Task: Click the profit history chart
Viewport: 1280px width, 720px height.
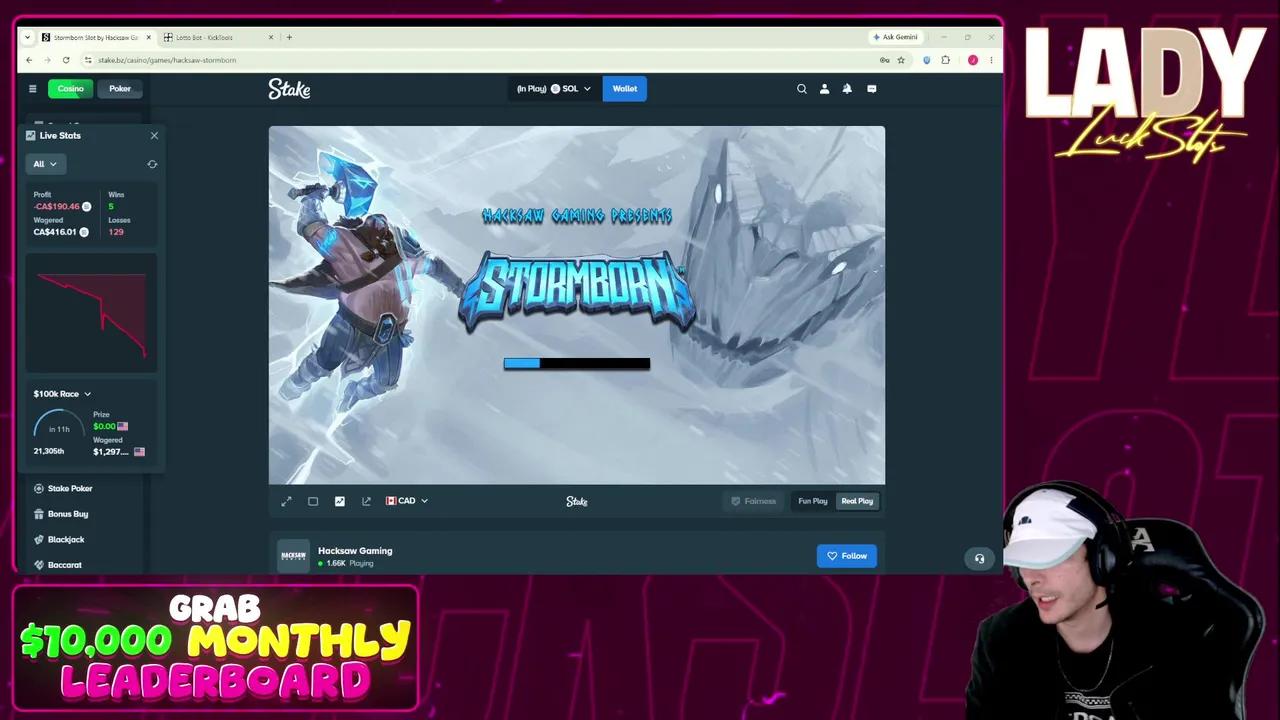Action: (x=91, y=313)
